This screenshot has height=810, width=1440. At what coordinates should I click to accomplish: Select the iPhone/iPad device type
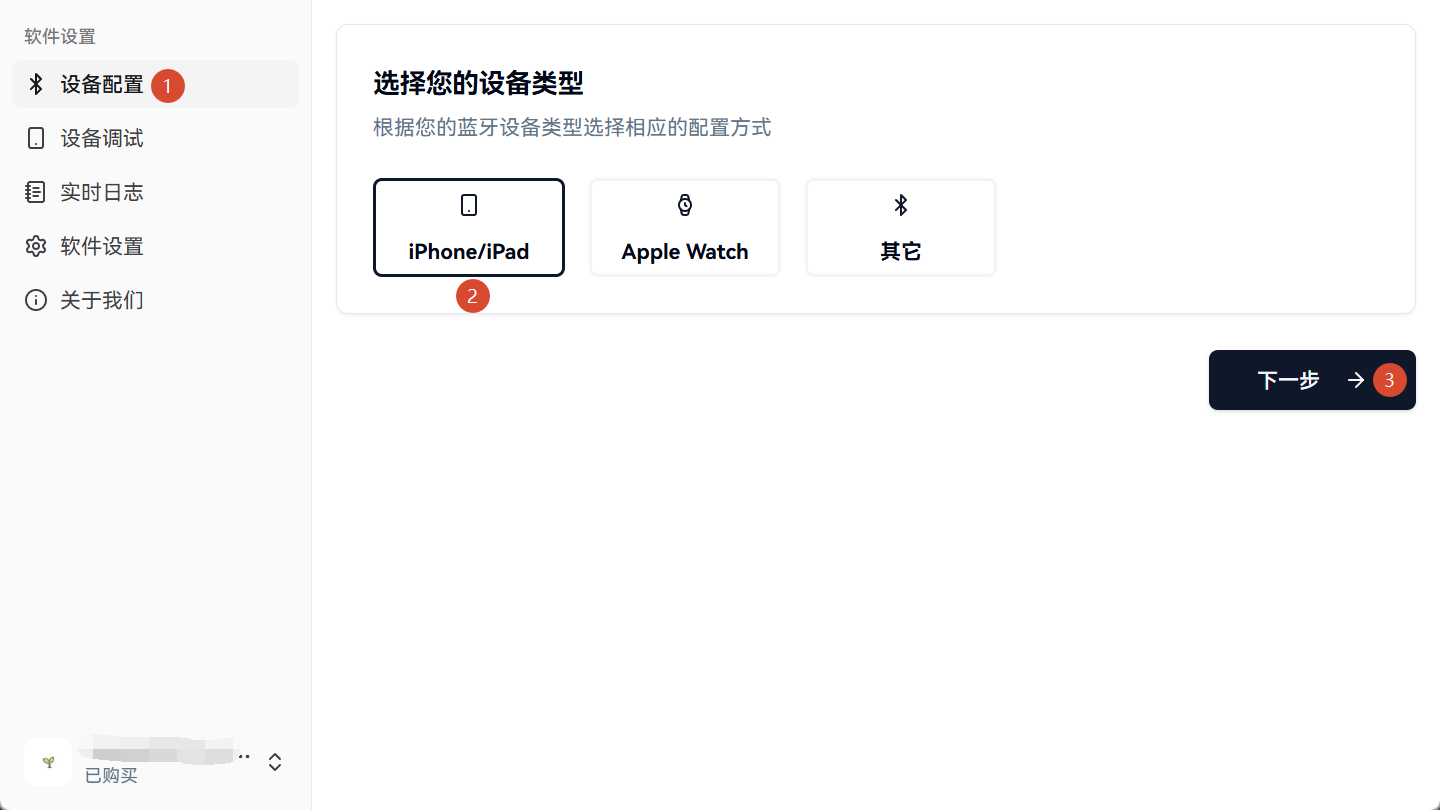pos(469,227)
